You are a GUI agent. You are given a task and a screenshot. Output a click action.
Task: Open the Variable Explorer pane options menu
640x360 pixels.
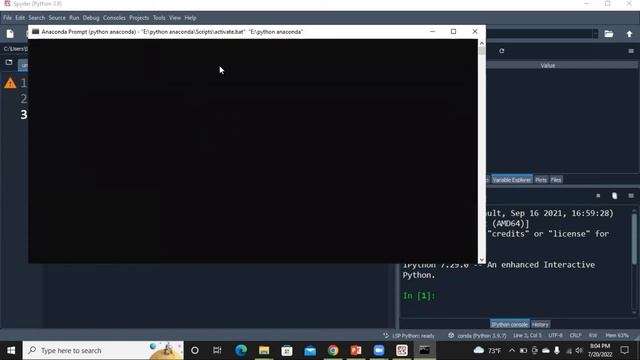pos(631,51)
